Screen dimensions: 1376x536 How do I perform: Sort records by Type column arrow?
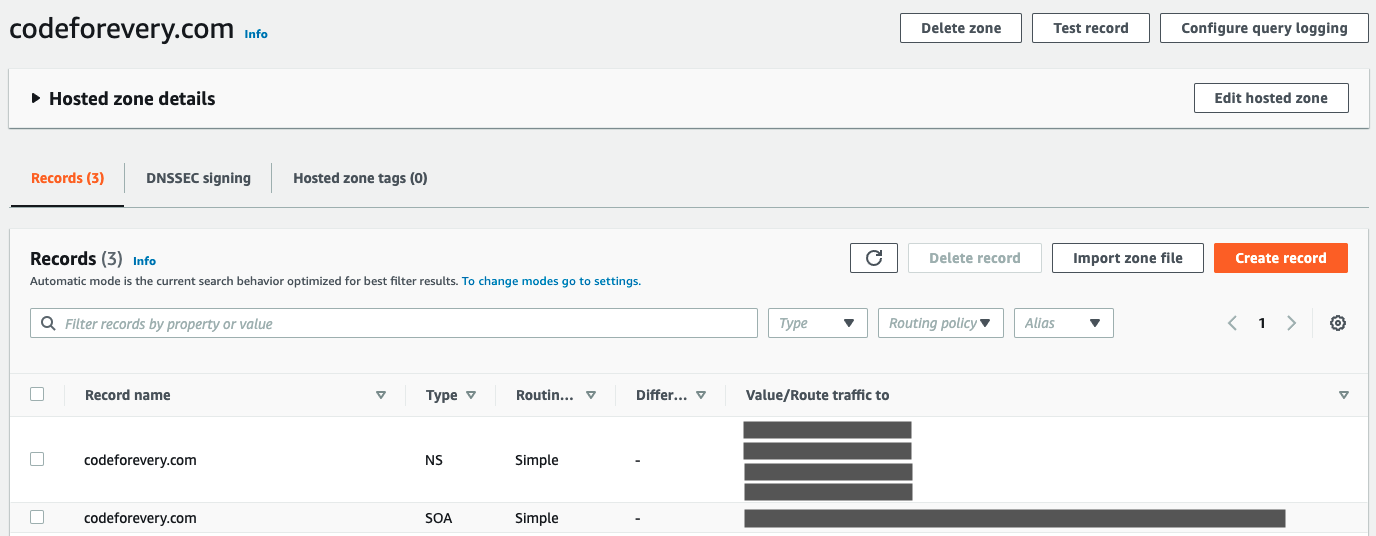point(471,395)
